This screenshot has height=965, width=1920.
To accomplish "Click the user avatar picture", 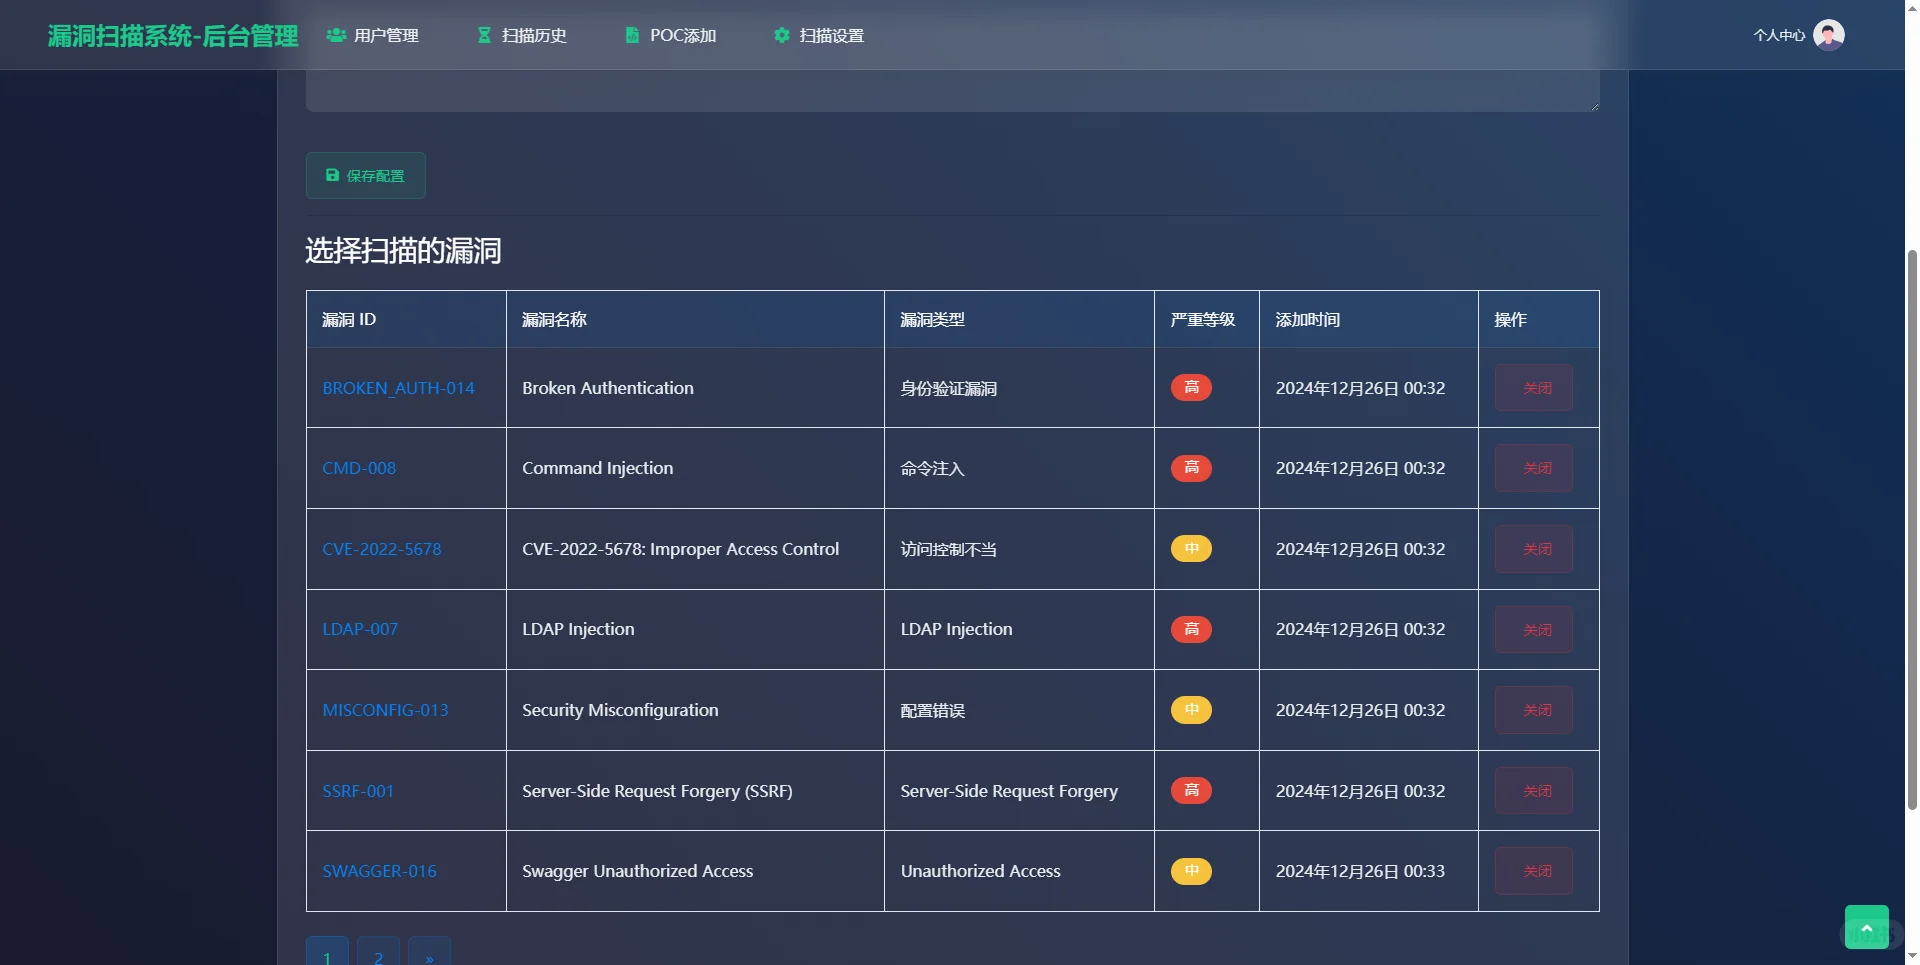I will pyautogui.click(x=1828, y=35).
